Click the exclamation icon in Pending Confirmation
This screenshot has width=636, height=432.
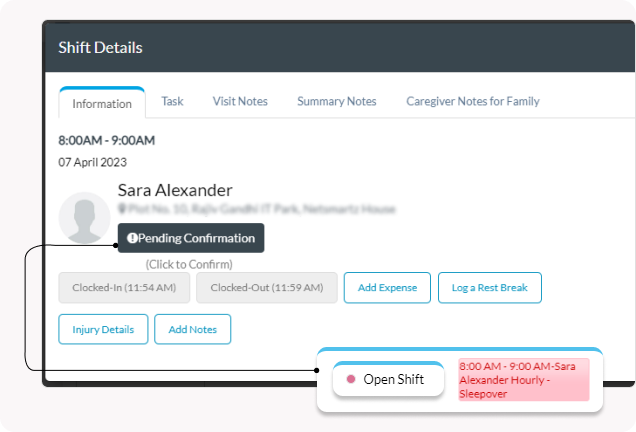pos(132,238)
